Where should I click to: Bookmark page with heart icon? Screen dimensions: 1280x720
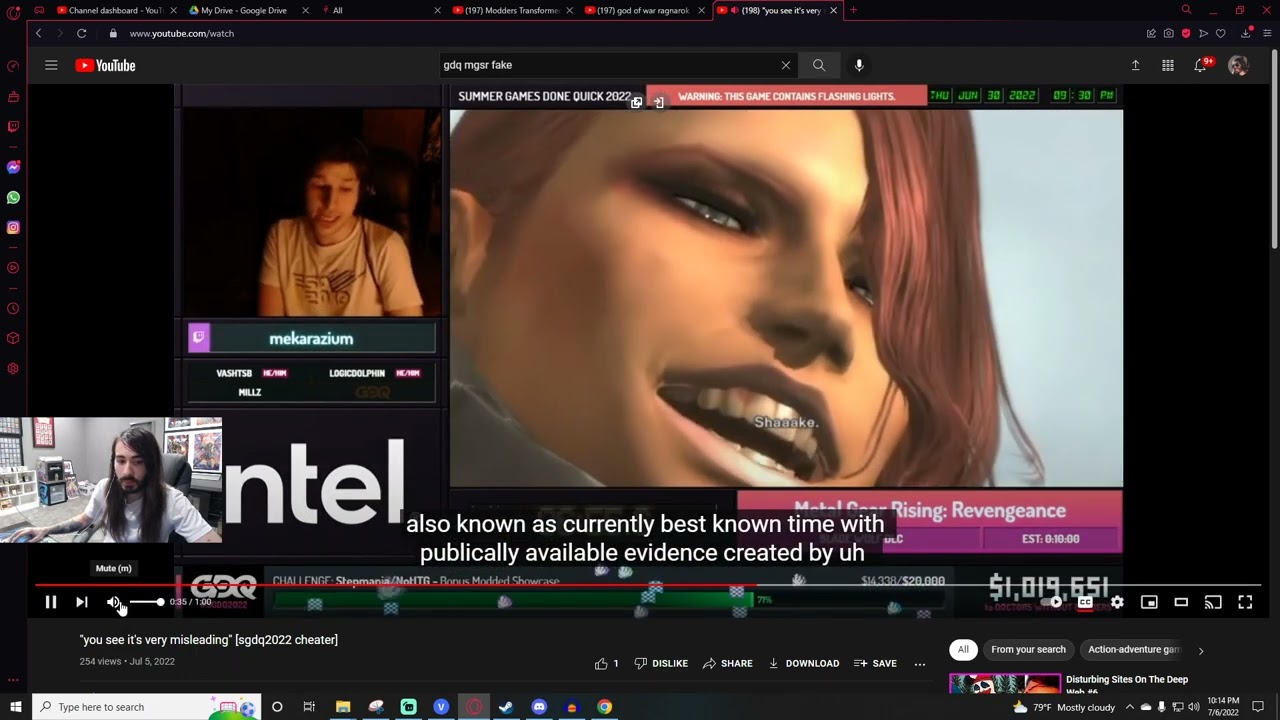[1220, 33]
